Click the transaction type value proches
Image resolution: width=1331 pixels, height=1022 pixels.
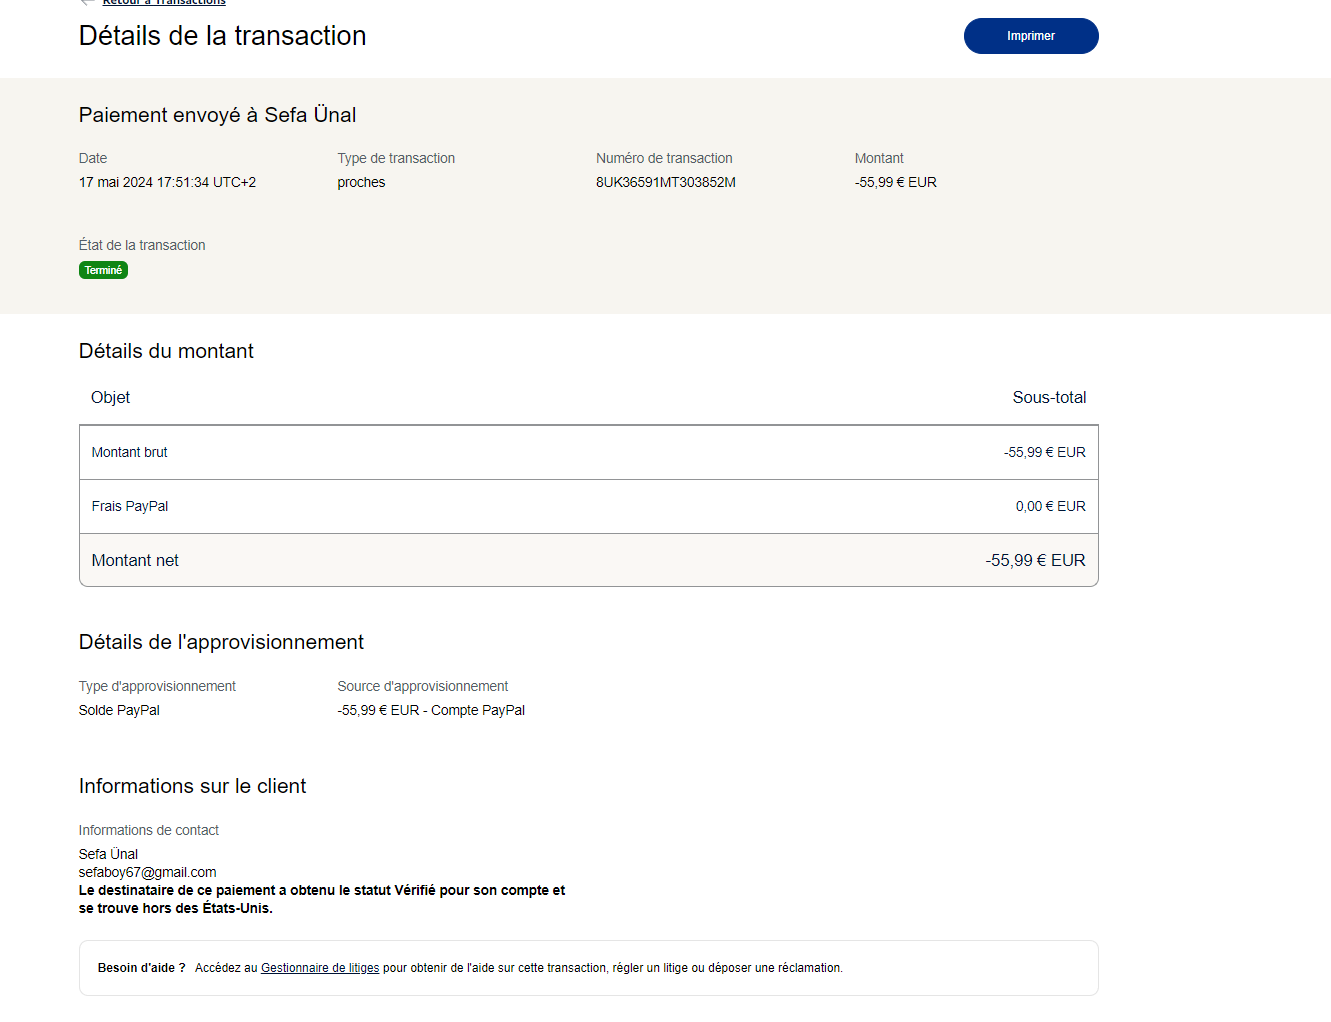tap(361, 182)
